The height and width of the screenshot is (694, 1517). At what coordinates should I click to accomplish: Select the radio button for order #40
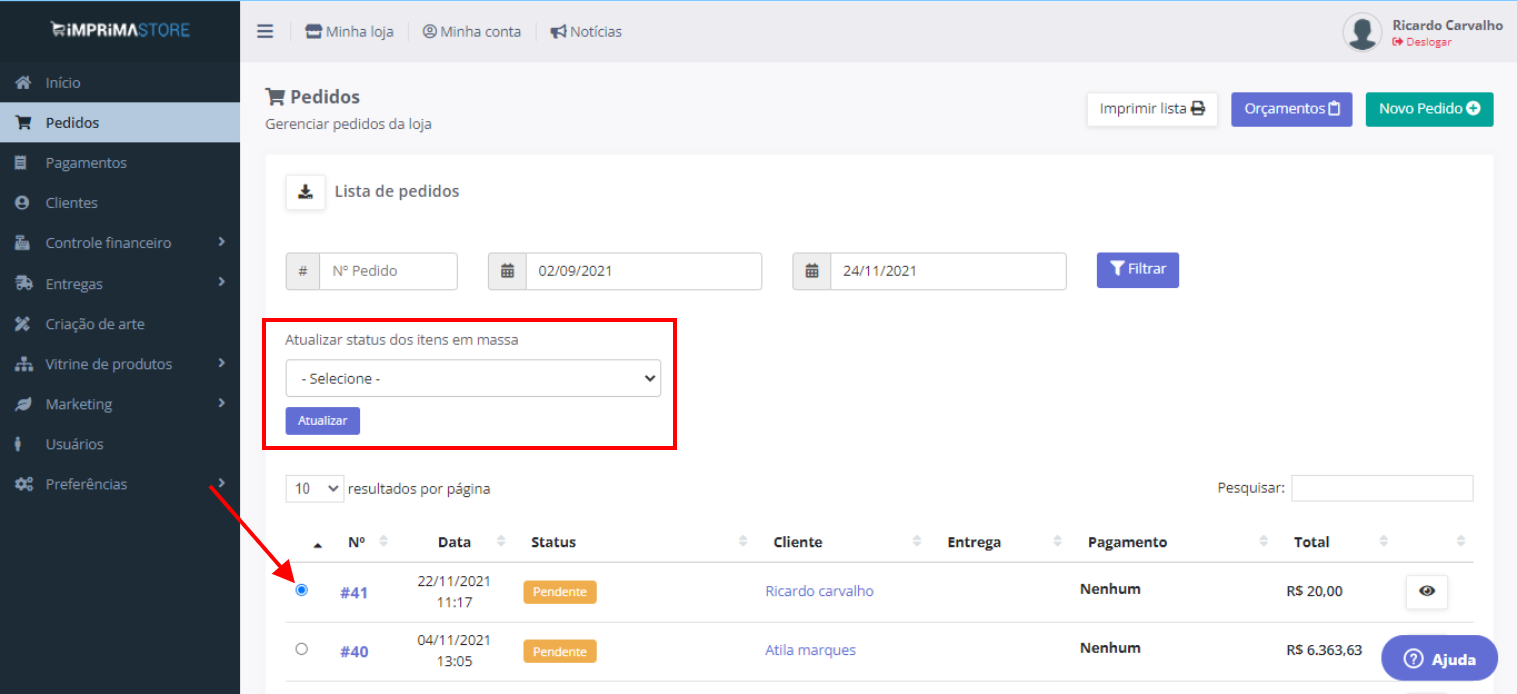pos(302,649)
